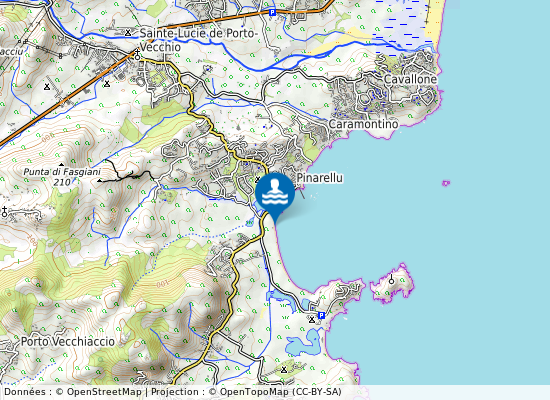
Task: Click the Sainte-Lucie de Porto-Vecchio town label
Action: coord(199,40)
